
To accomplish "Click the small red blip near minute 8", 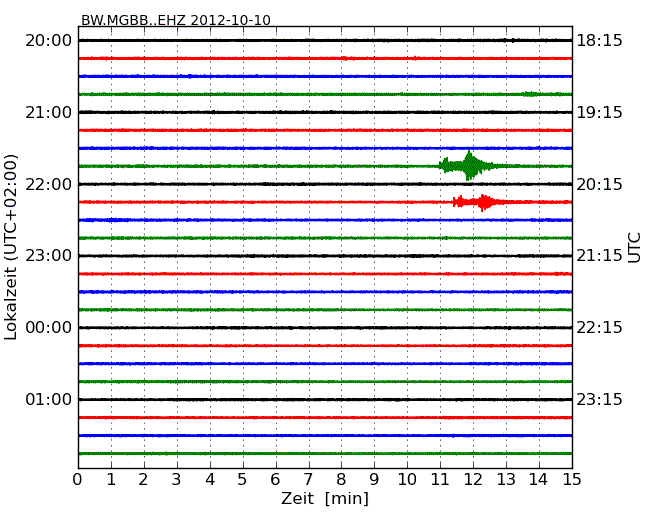I will [x=346, y=58].
